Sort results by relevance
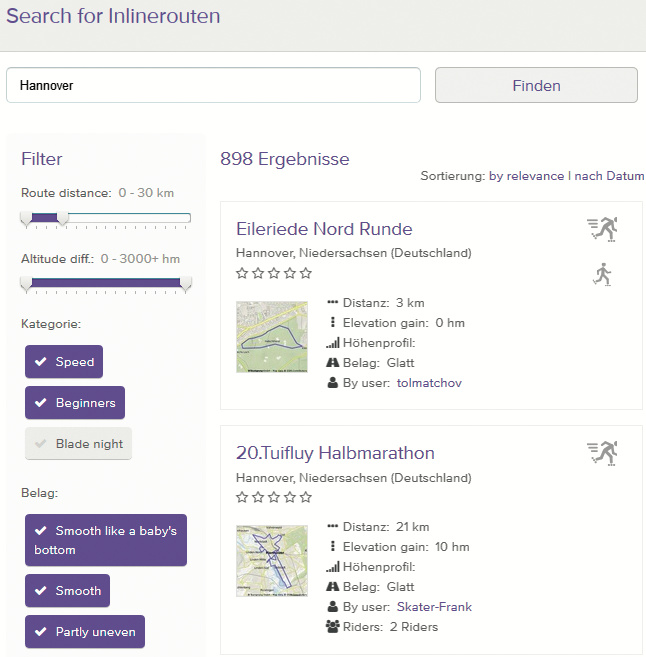 coord(526,176)
